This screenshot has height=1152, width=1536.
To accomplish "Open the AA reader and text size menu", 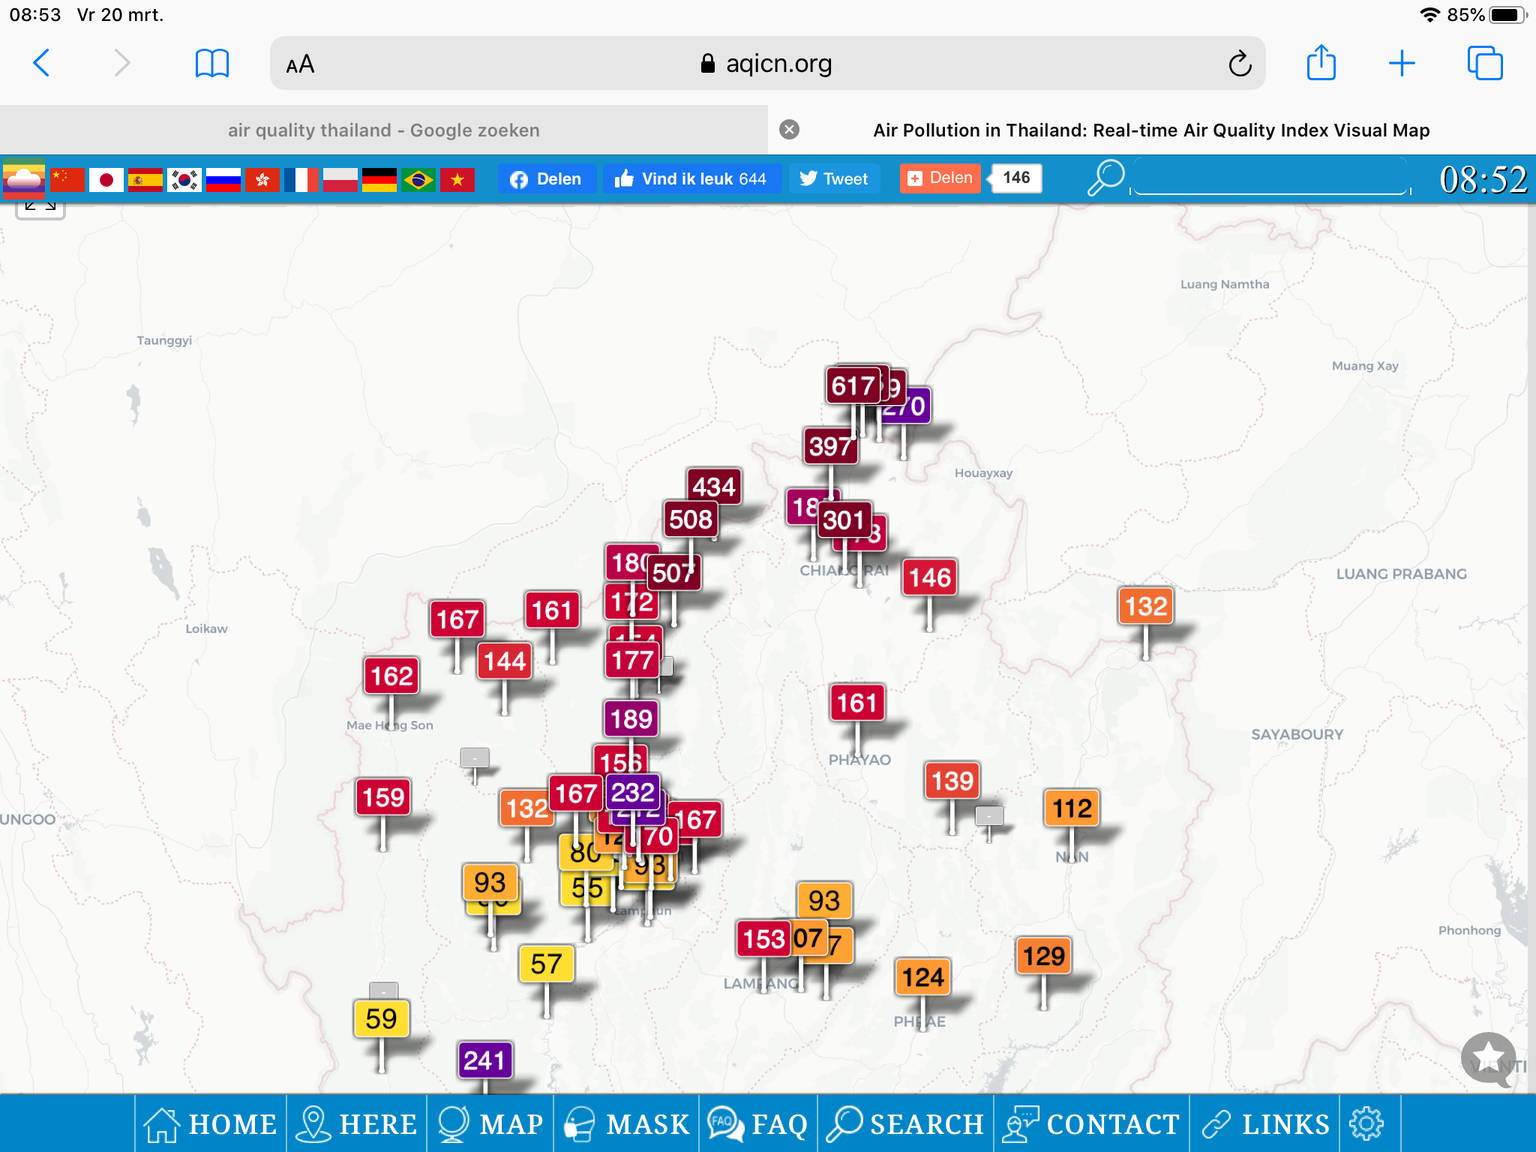I will click(300, 65).
